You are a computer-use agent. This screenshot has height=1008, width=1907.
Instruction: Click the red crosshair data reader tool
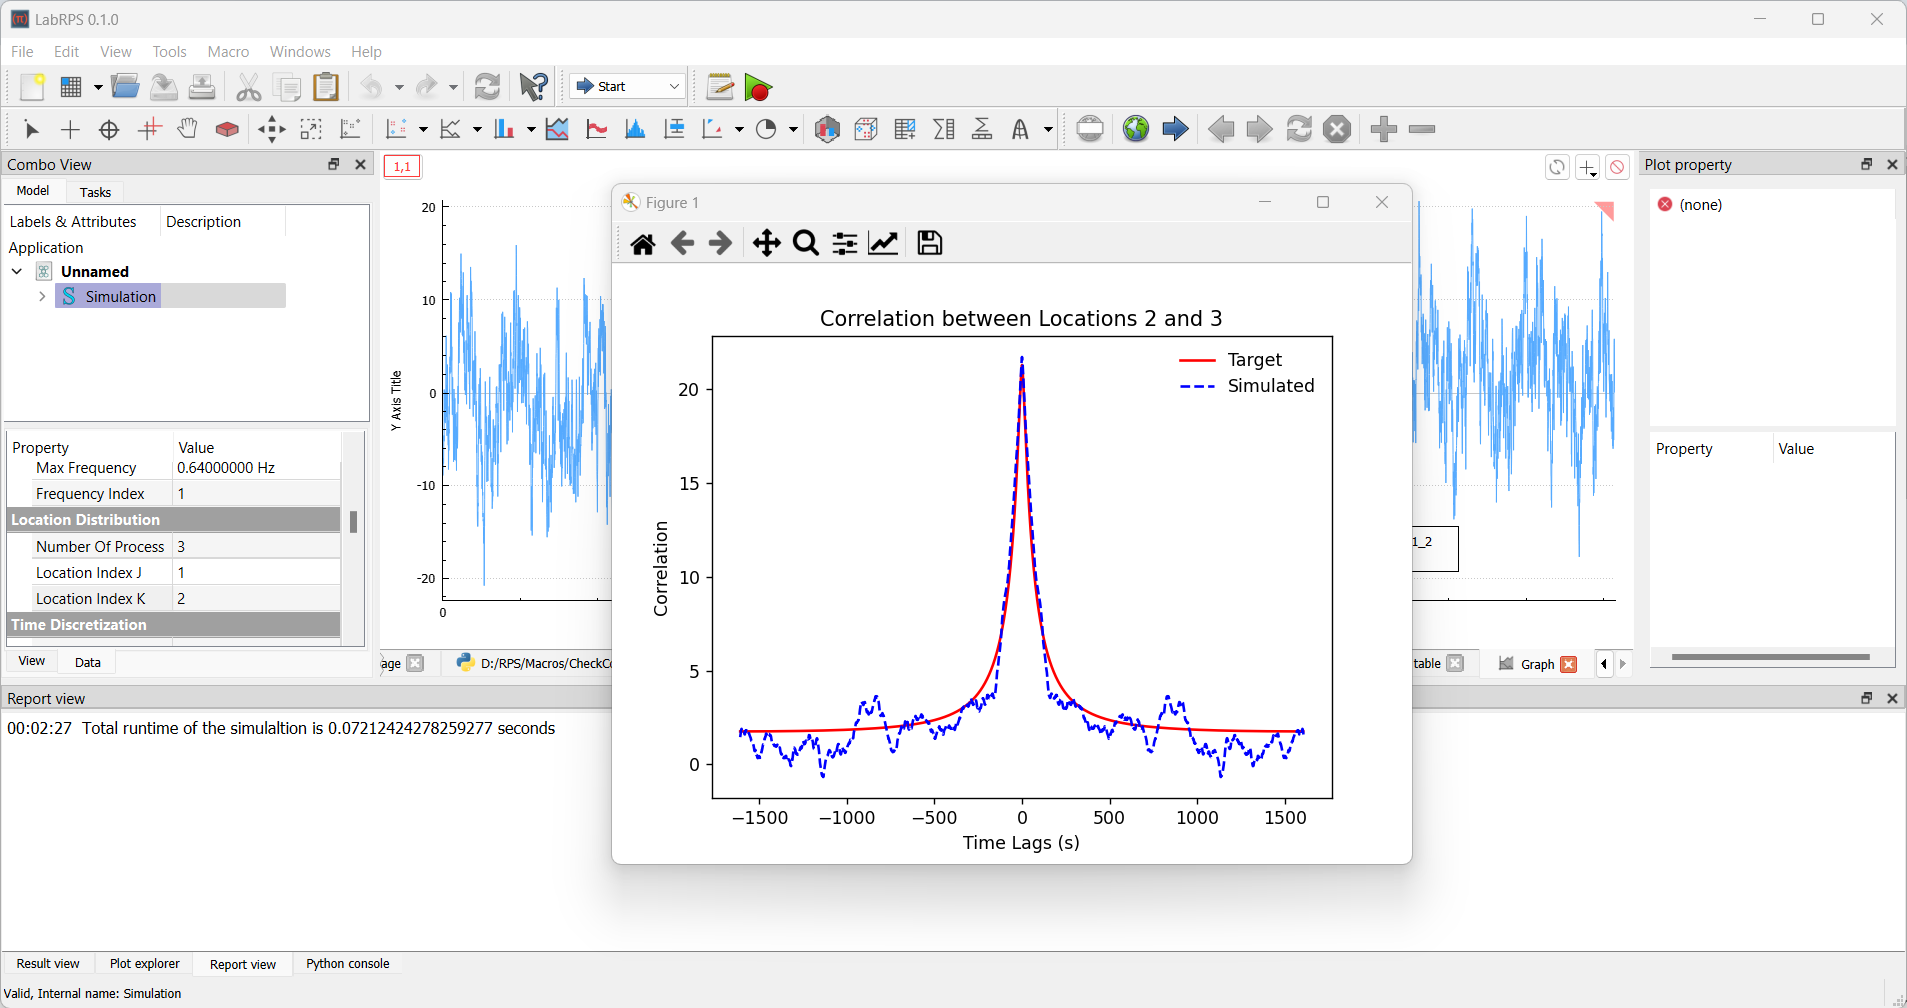pyautogui.click(x=149, y=129)
